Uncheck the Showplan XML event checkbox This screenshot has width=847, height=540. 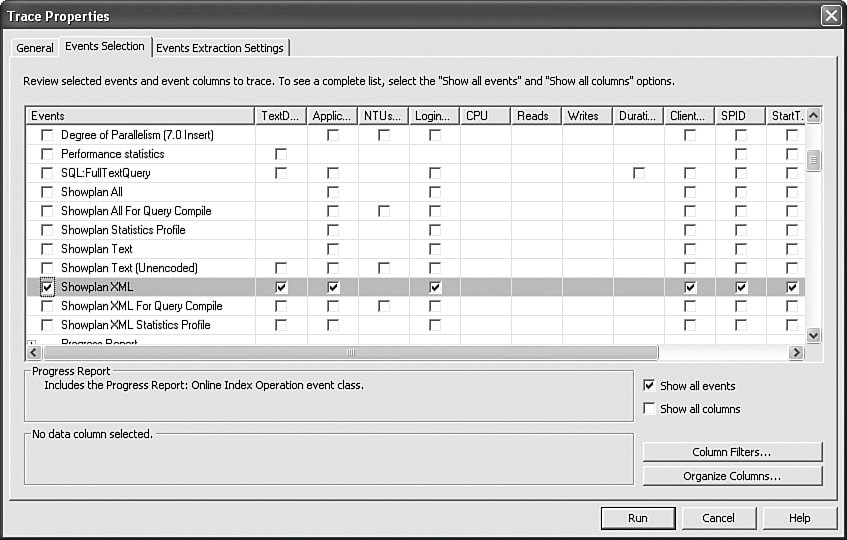(47, 287)
